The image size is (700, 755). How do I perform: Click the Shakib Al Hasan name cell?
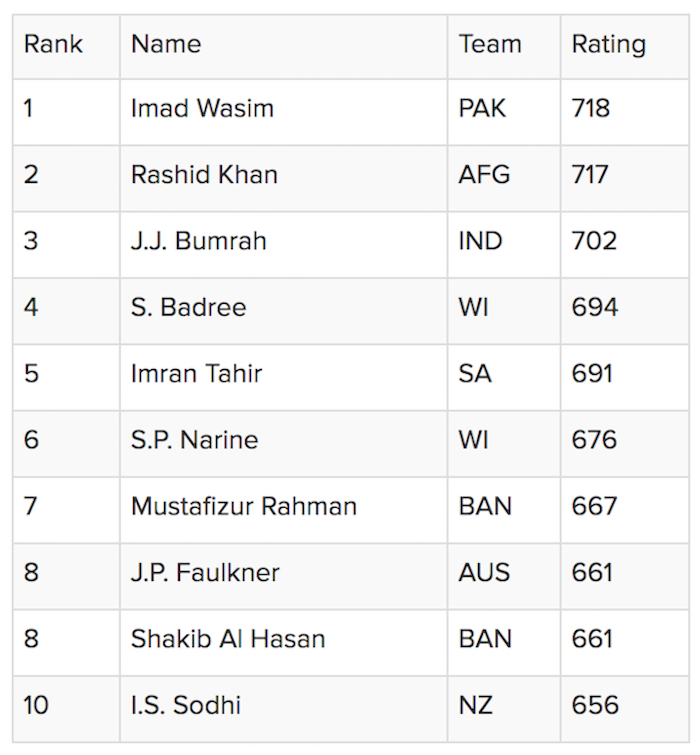[228, 639]
